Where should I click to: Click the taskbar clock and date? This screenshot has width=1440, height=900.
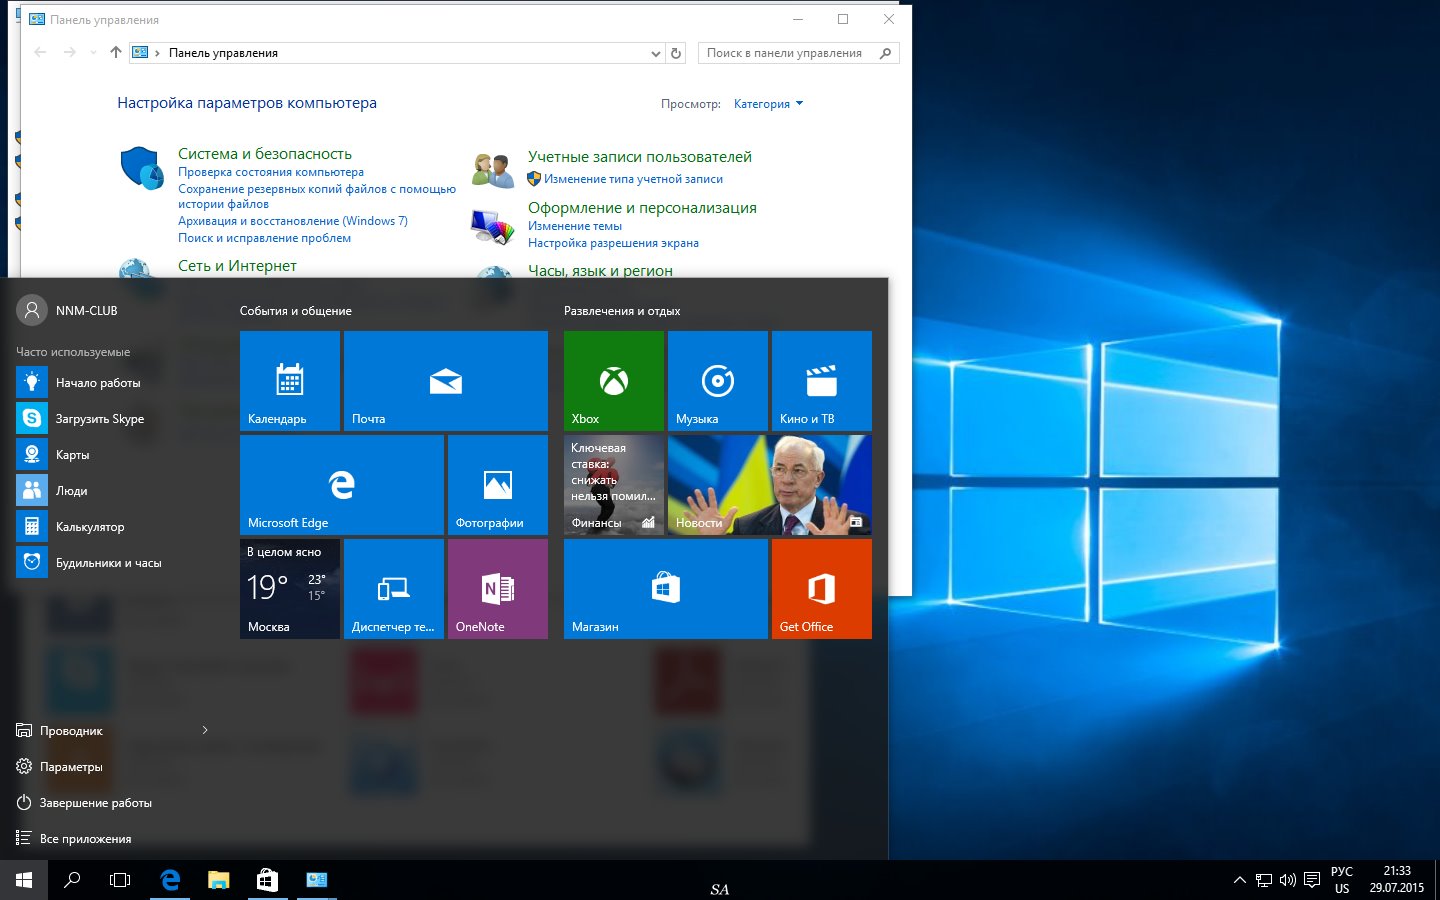(x=1397, y=880)
